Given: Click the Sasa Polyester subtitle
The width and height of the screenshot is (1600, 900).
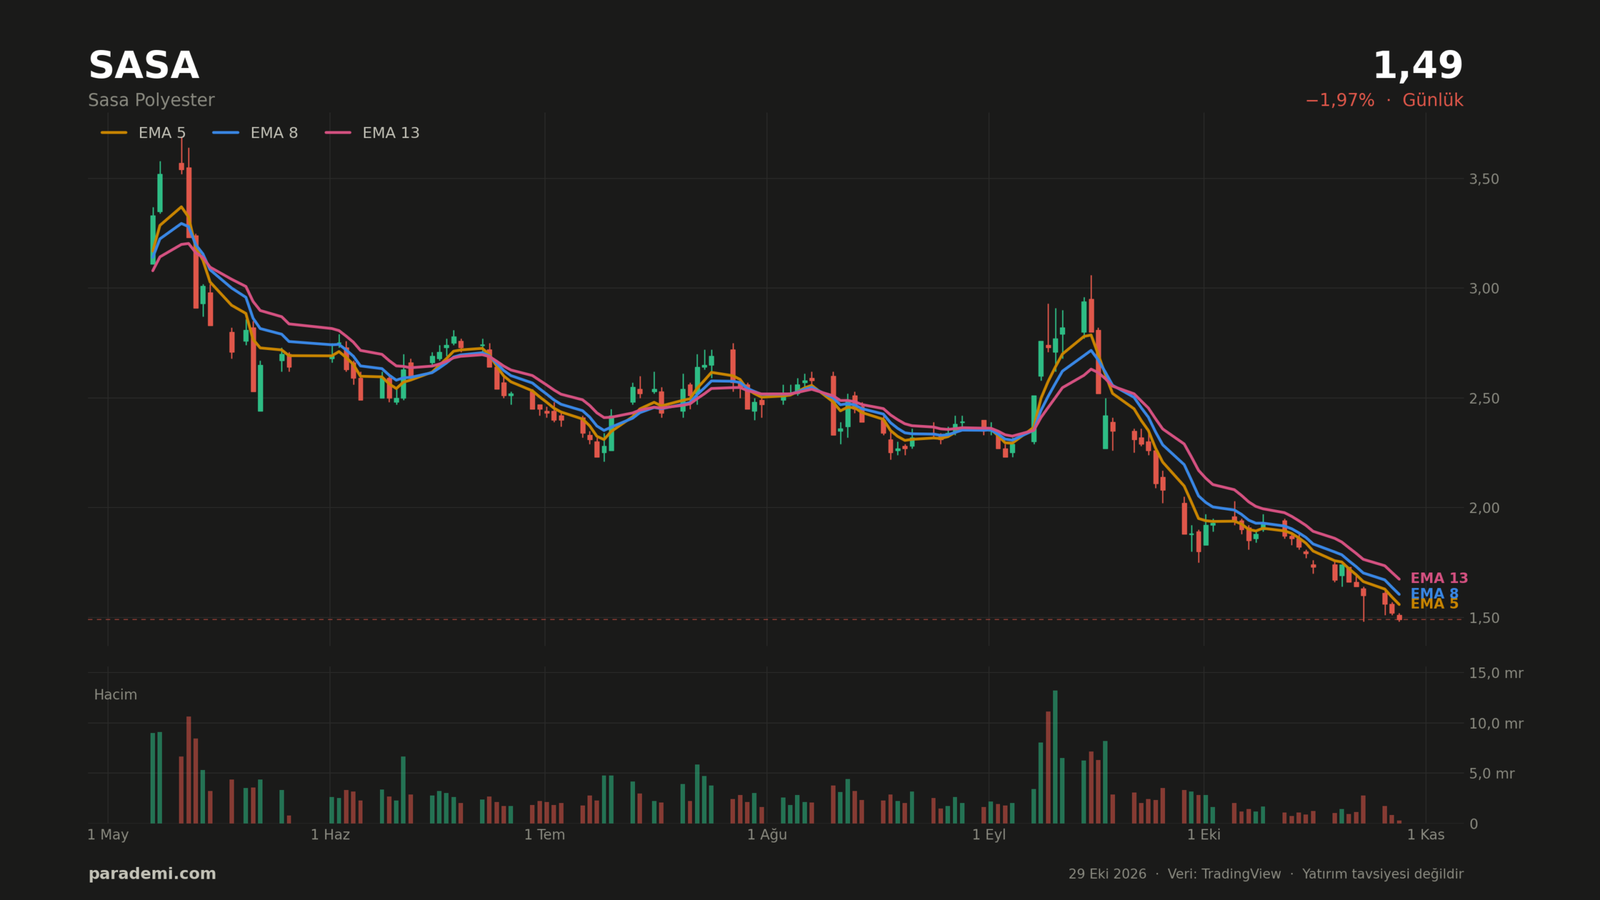Looking at the screenshot, I should [x=151, y=101].
